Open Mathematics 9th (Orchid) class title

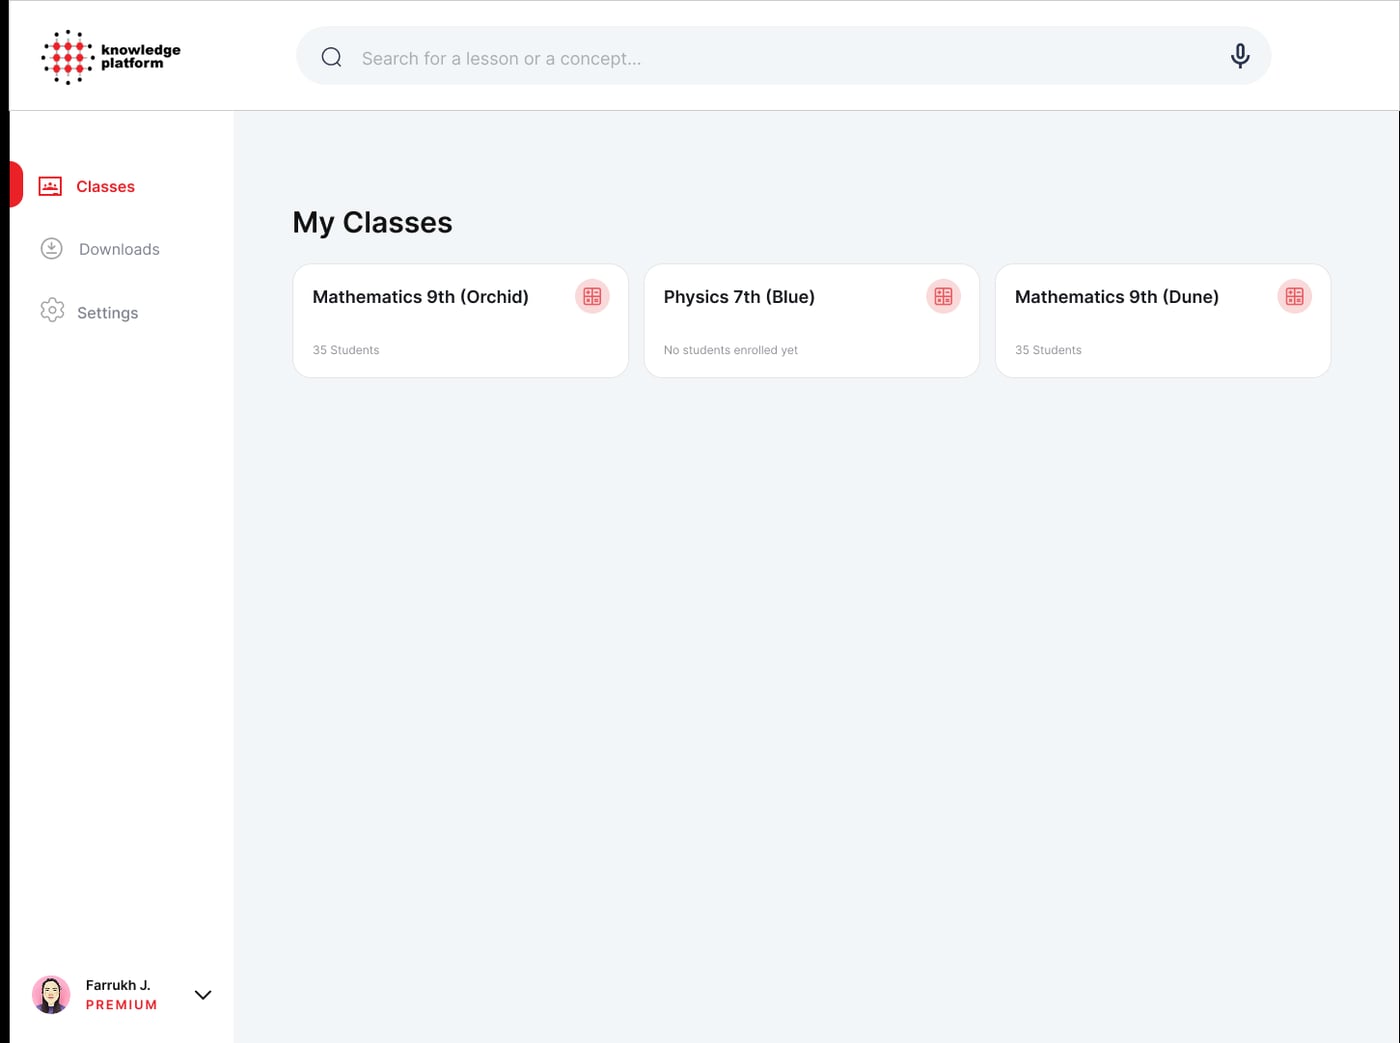(420, 297)
